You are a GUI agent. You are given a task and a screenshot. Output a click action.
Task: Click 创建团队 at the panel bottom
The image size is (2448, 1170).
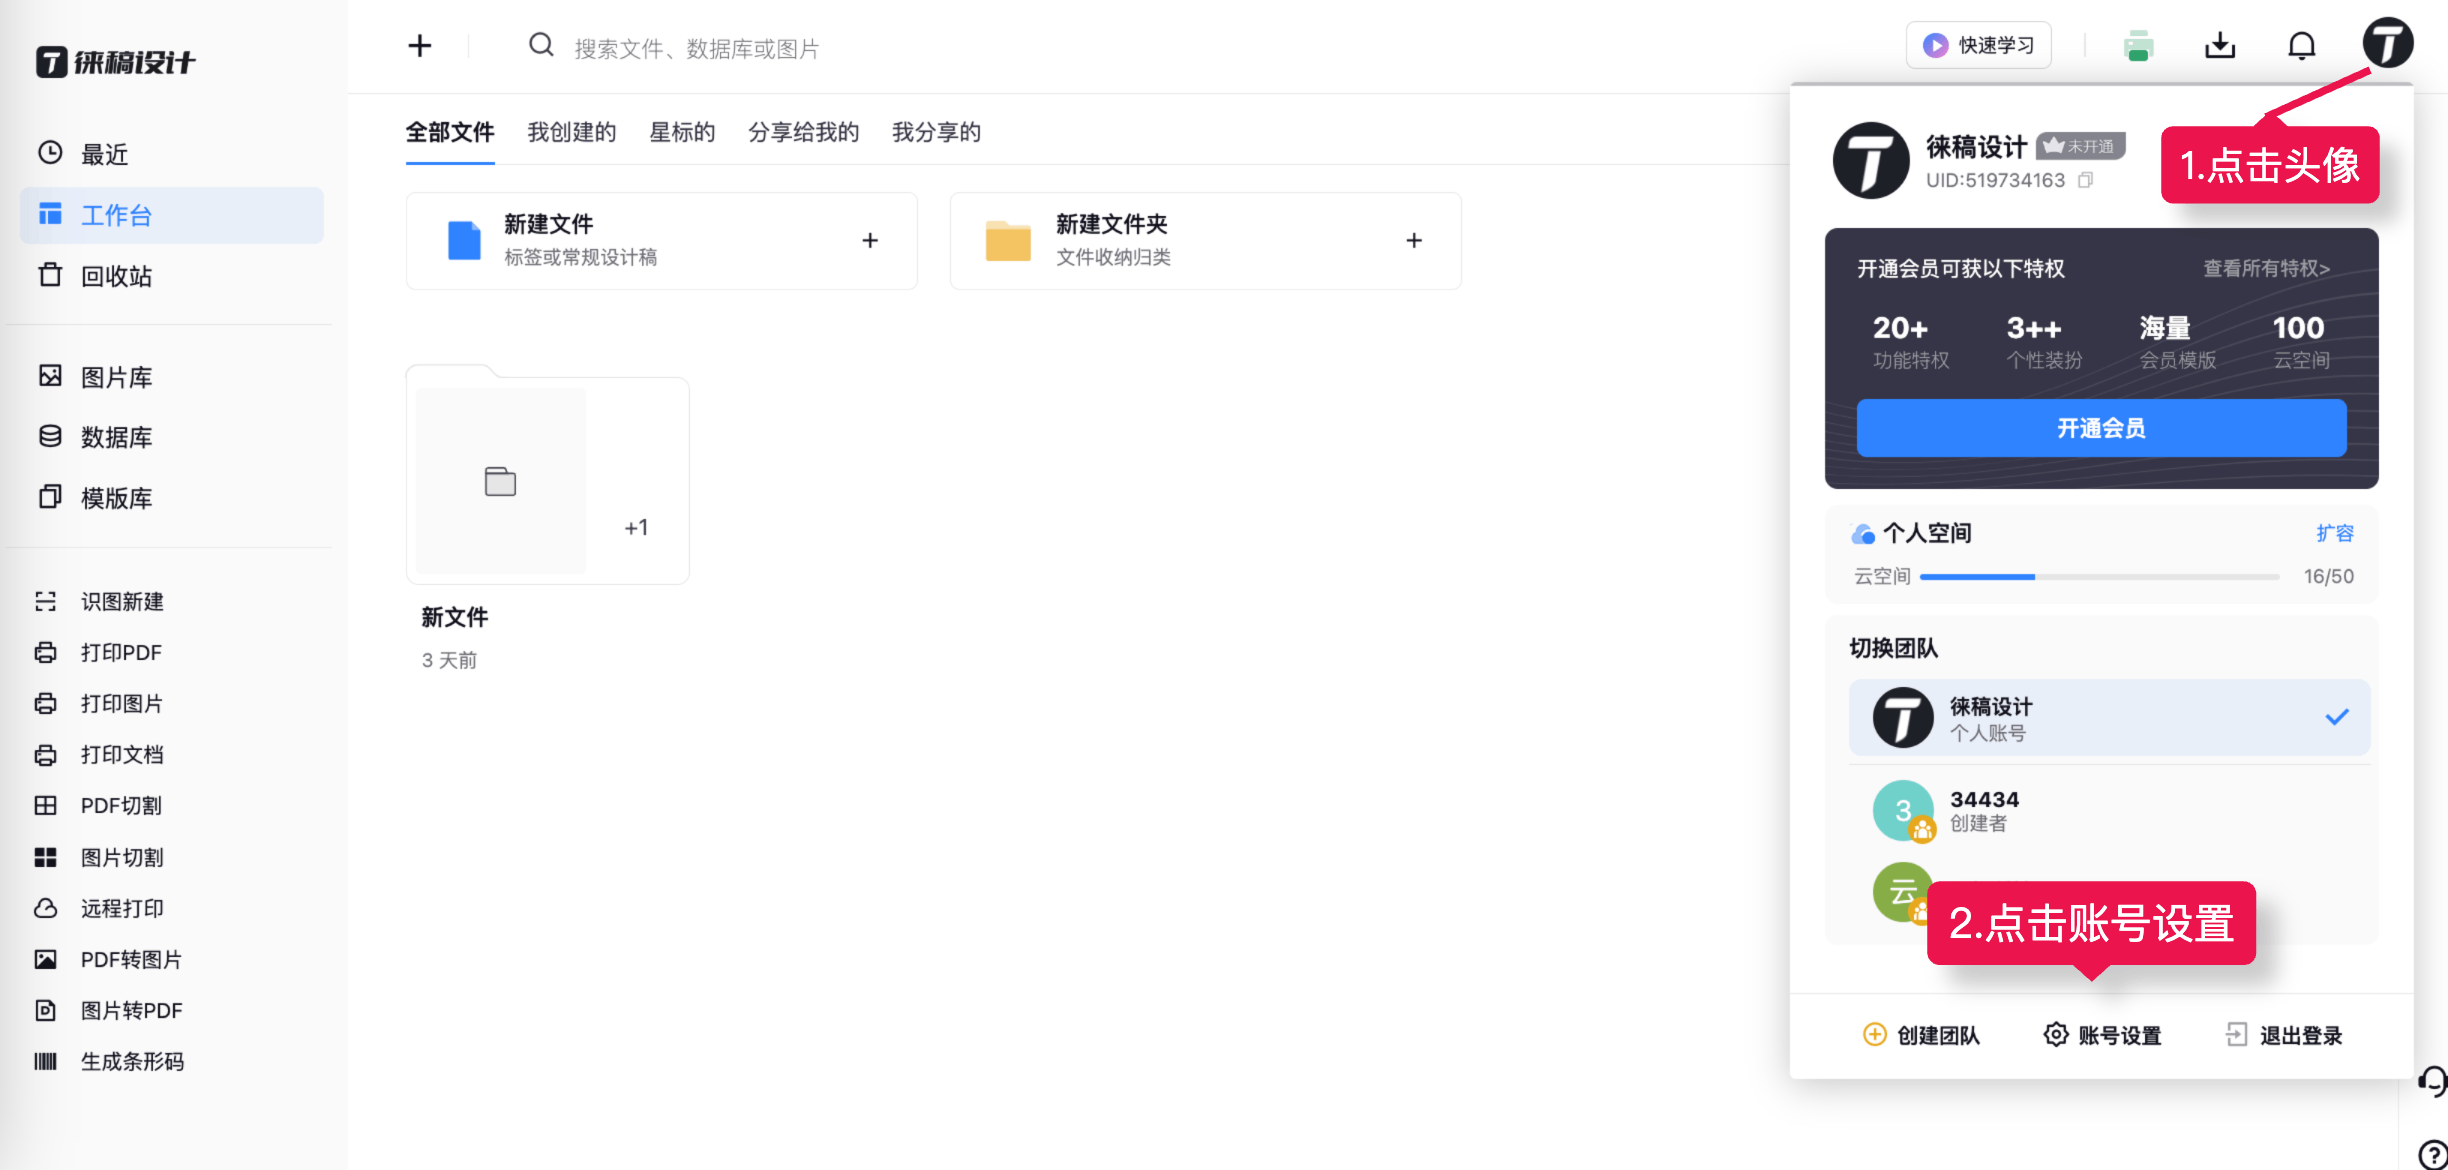(x=1922, y=1035)
